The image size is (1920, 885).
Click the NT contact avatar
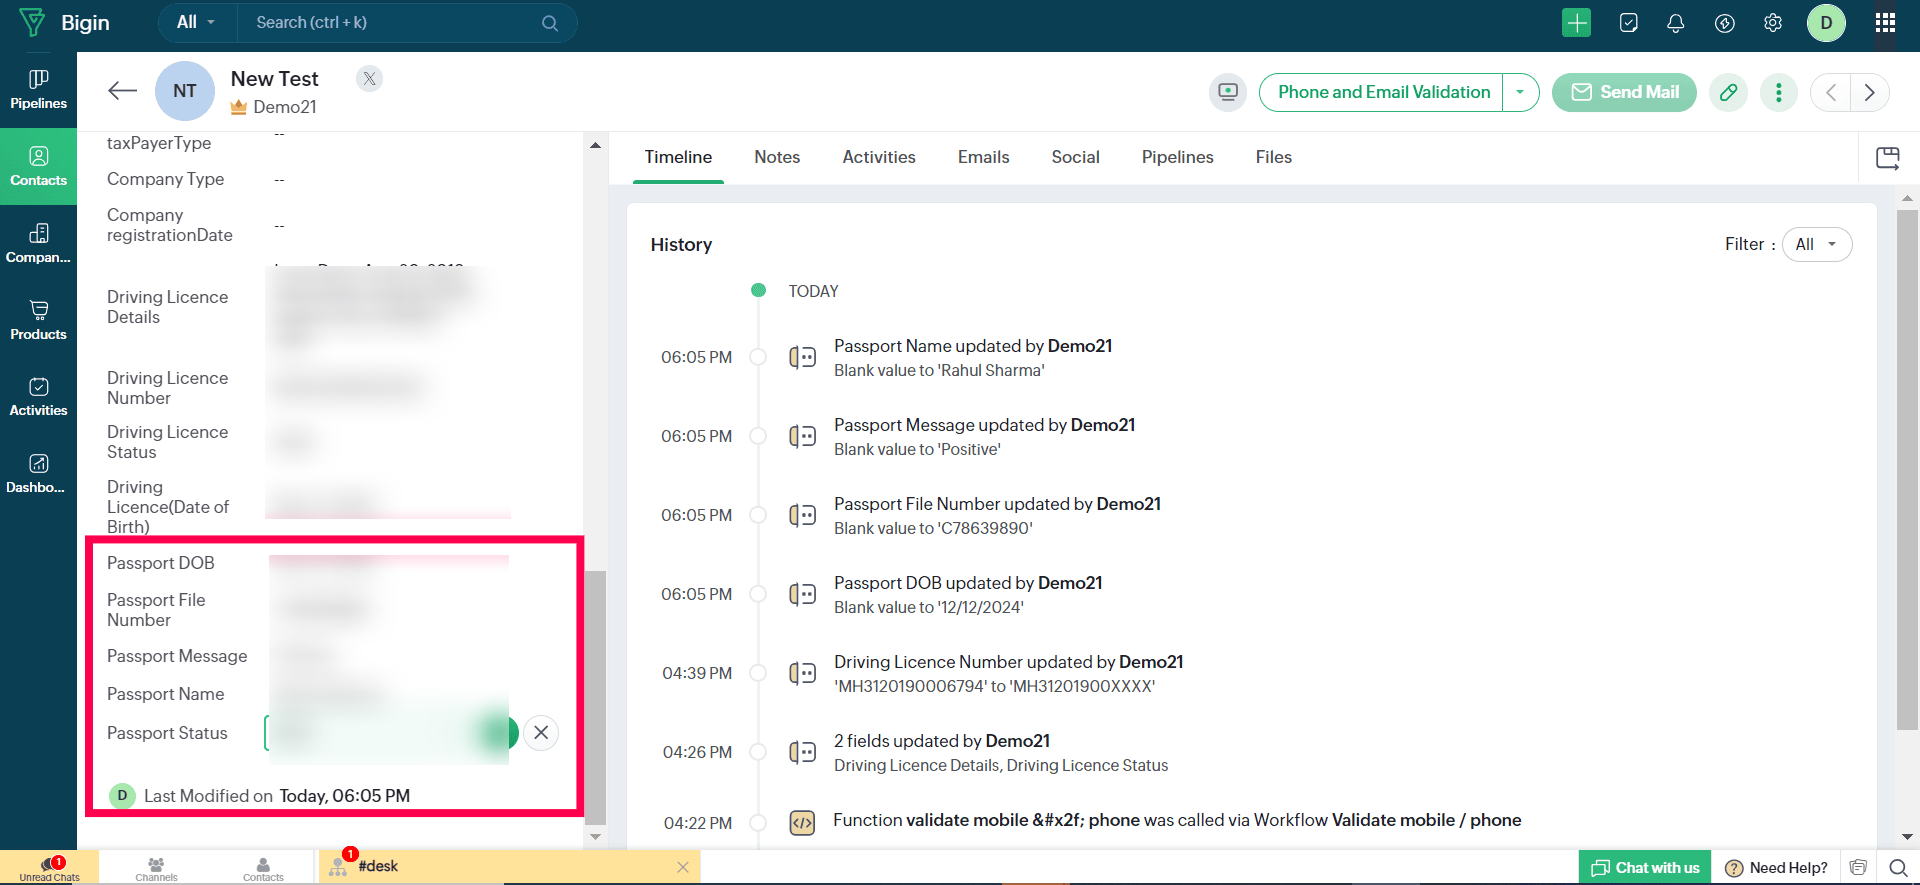pyautogui.click(x=184, y=91)
